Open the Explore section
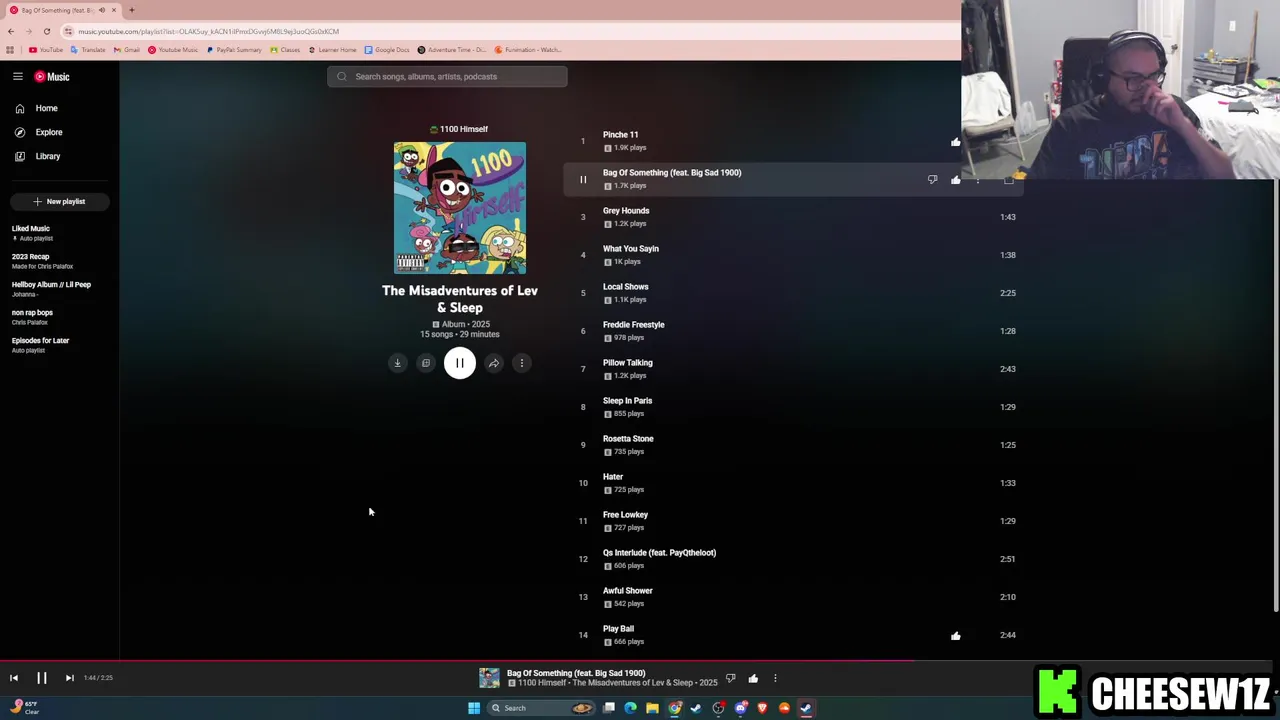1280x720 pixels. (49, 132)
